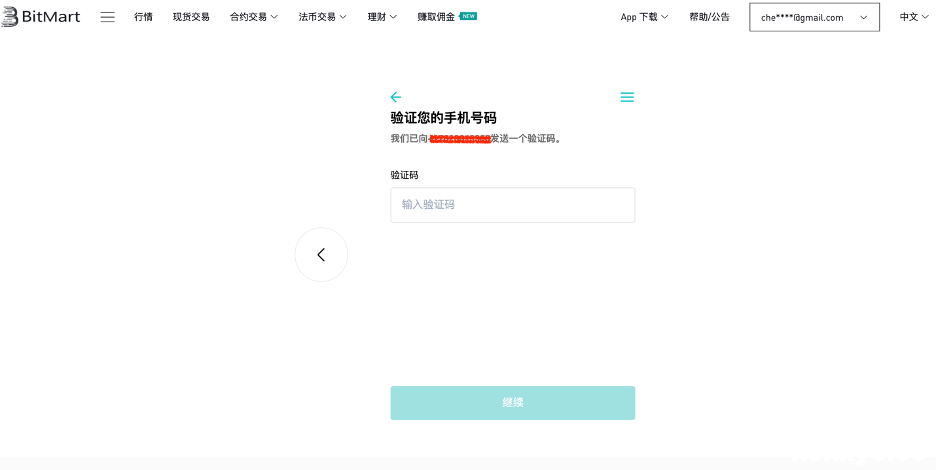Go to 现货交易 in navigation bar

pos(191,17)
